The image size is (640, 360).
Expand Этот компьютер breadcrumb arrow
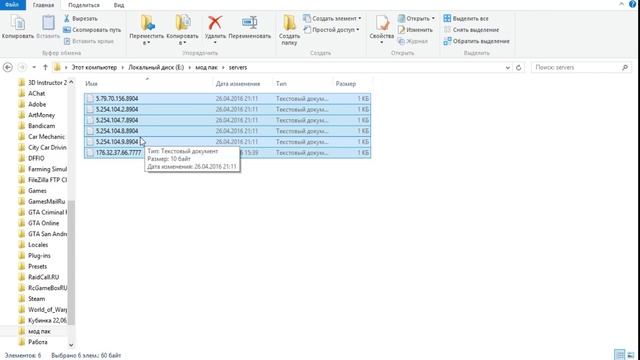(x=123, y=67)
